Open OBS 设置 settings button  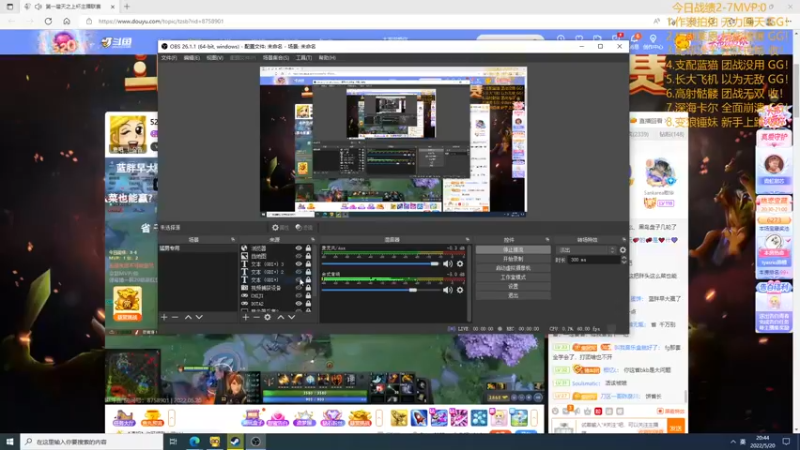(513, 287)
